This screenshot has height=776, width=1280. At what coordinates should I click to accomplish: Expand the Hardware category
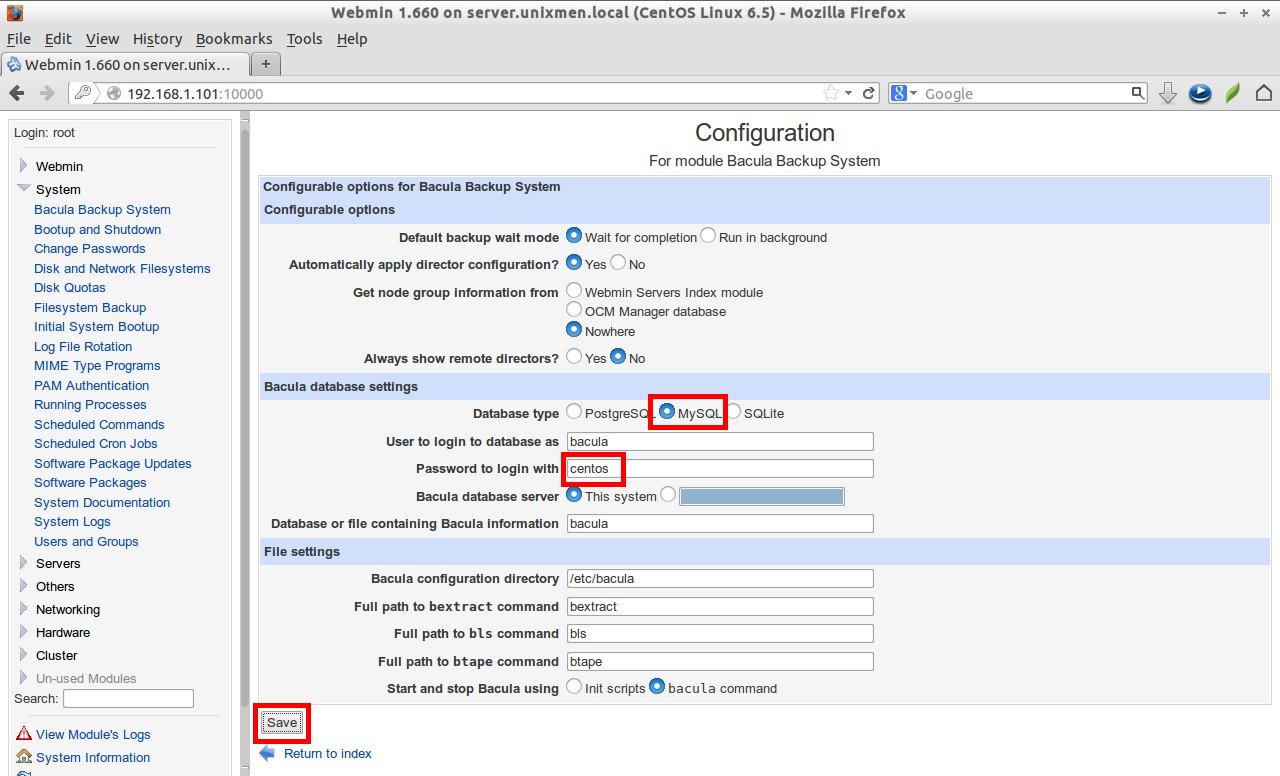point(24,632)
